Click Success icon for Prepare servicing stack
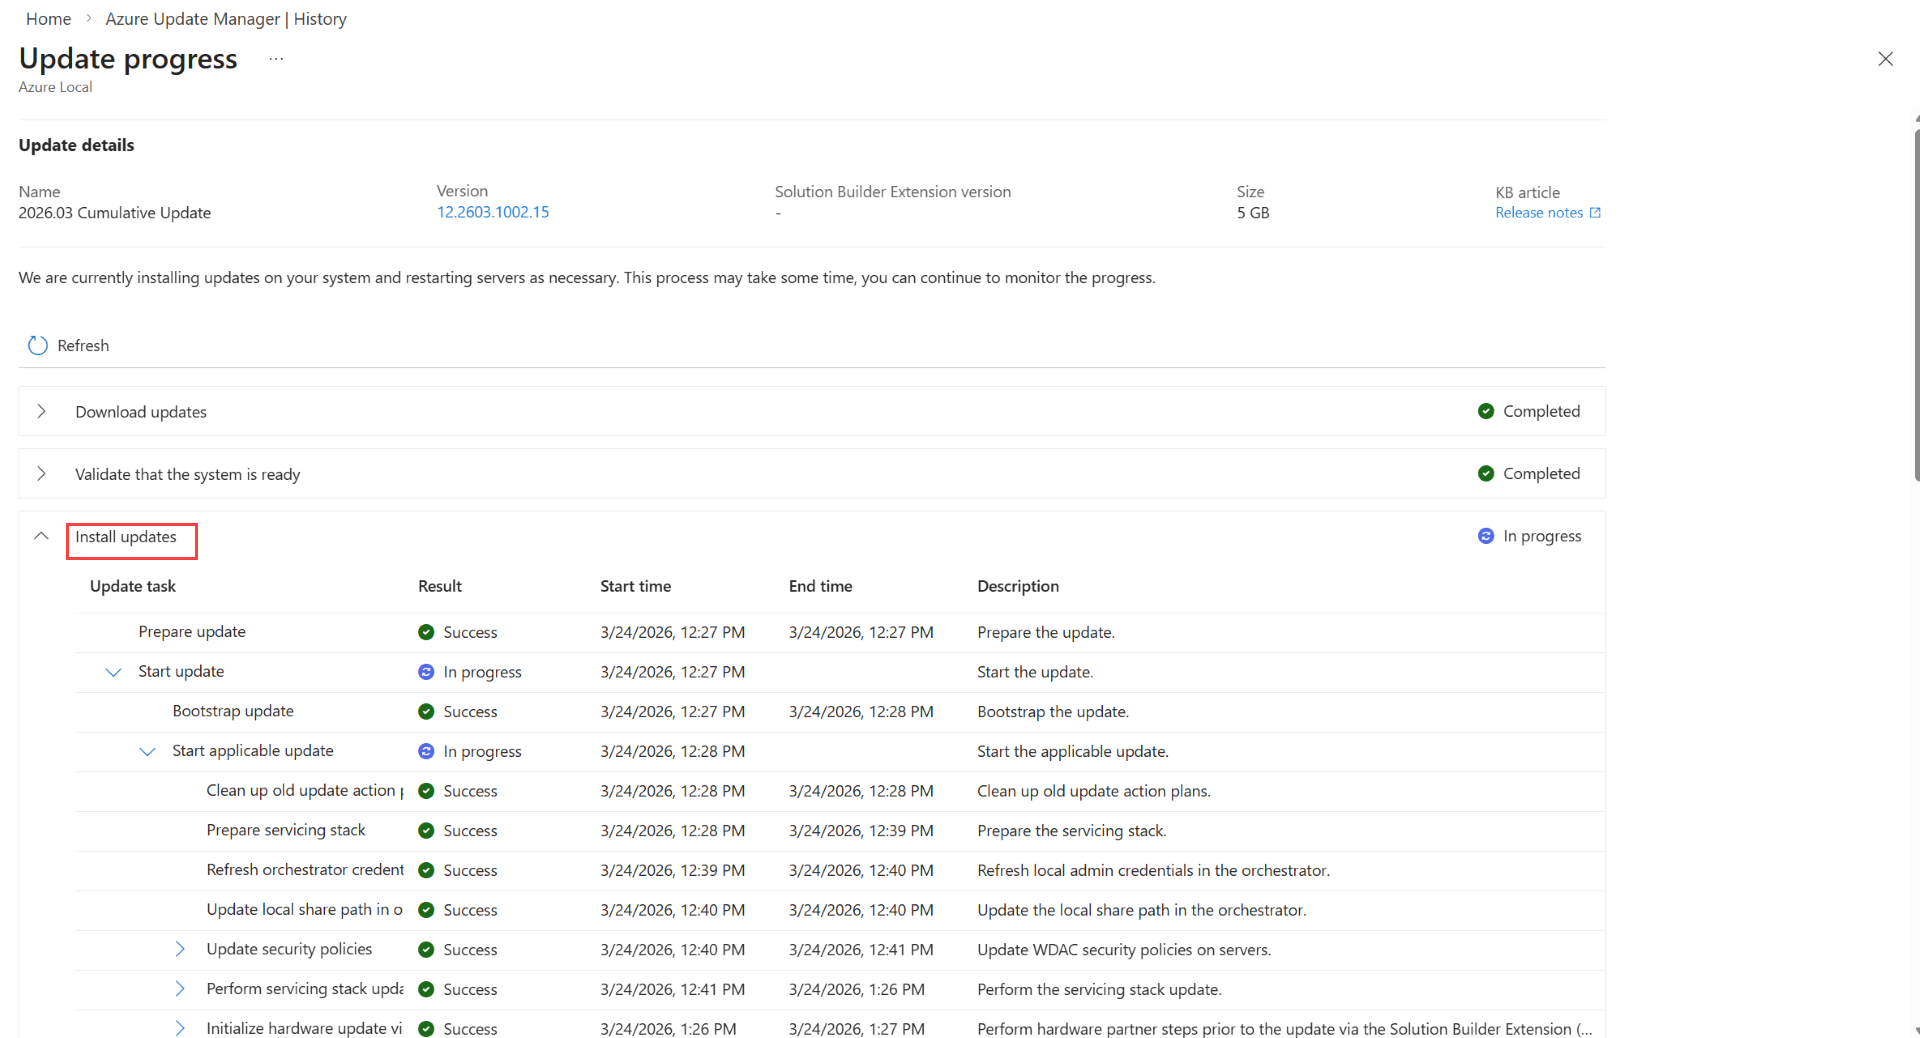The width and height of the screenshot is (1920, 1038). 426,830
